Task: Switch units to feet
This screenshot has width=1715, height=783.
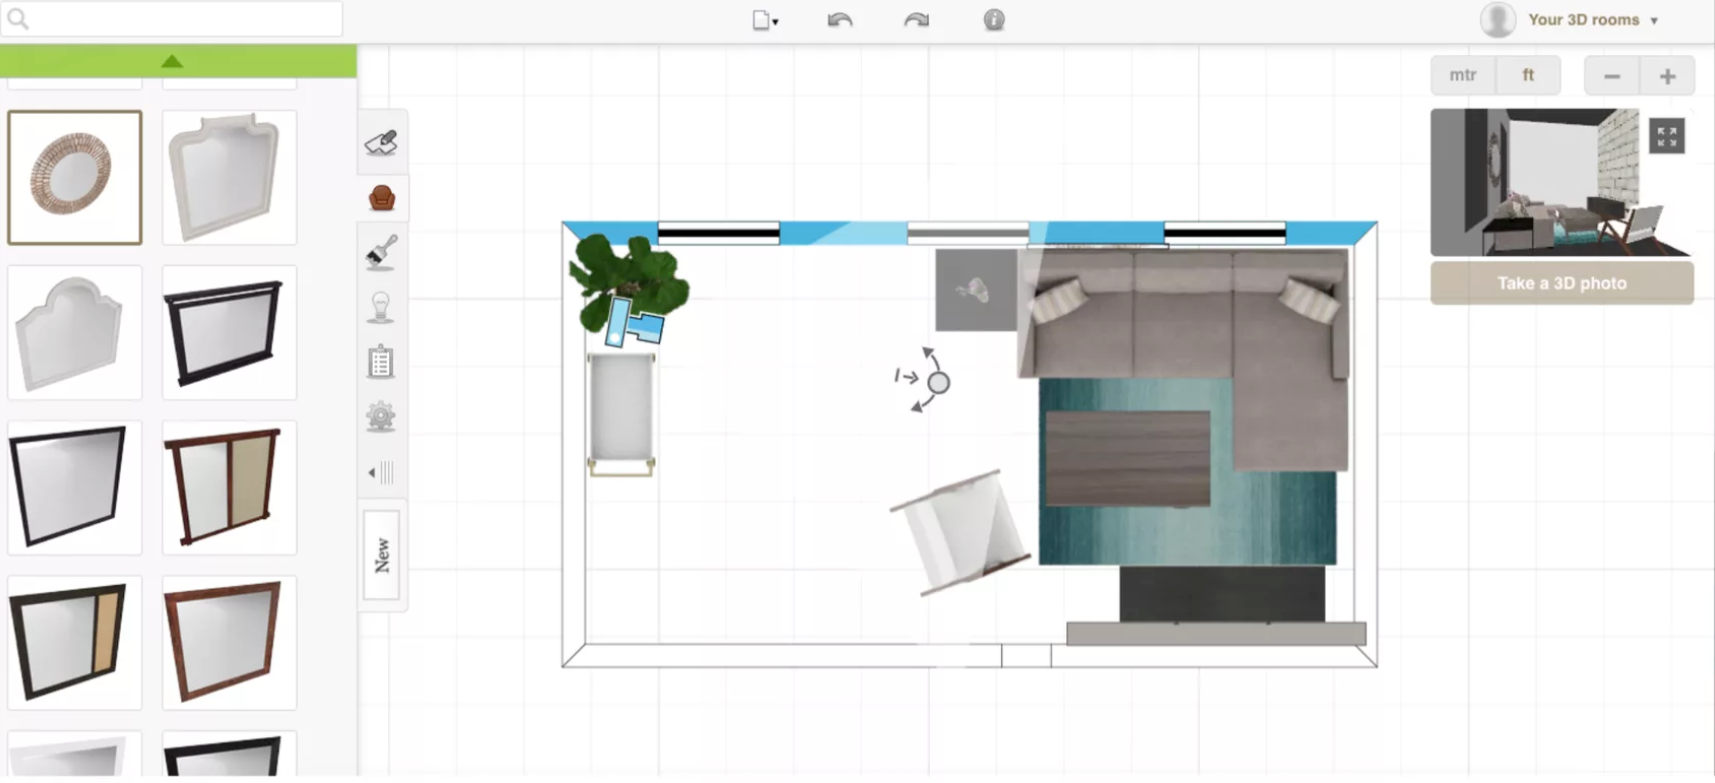Action: 1528,75
